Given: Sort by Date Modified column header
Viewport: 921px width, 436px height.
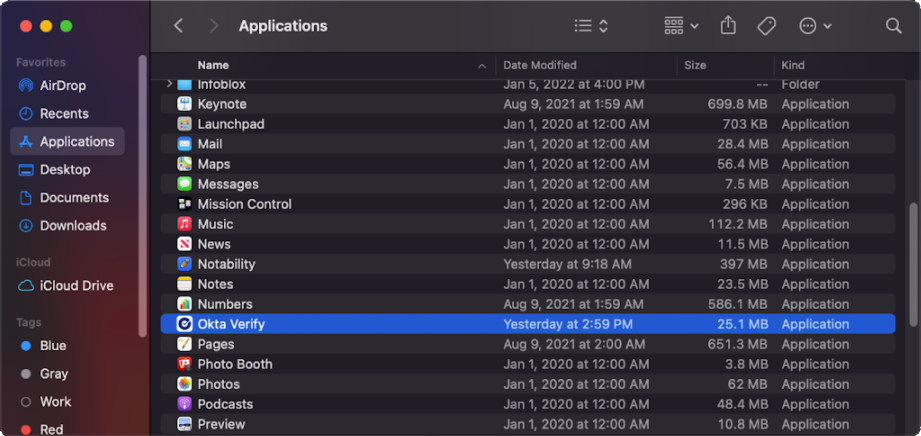Looking at the screenshot, I should [x=540, y=65].
